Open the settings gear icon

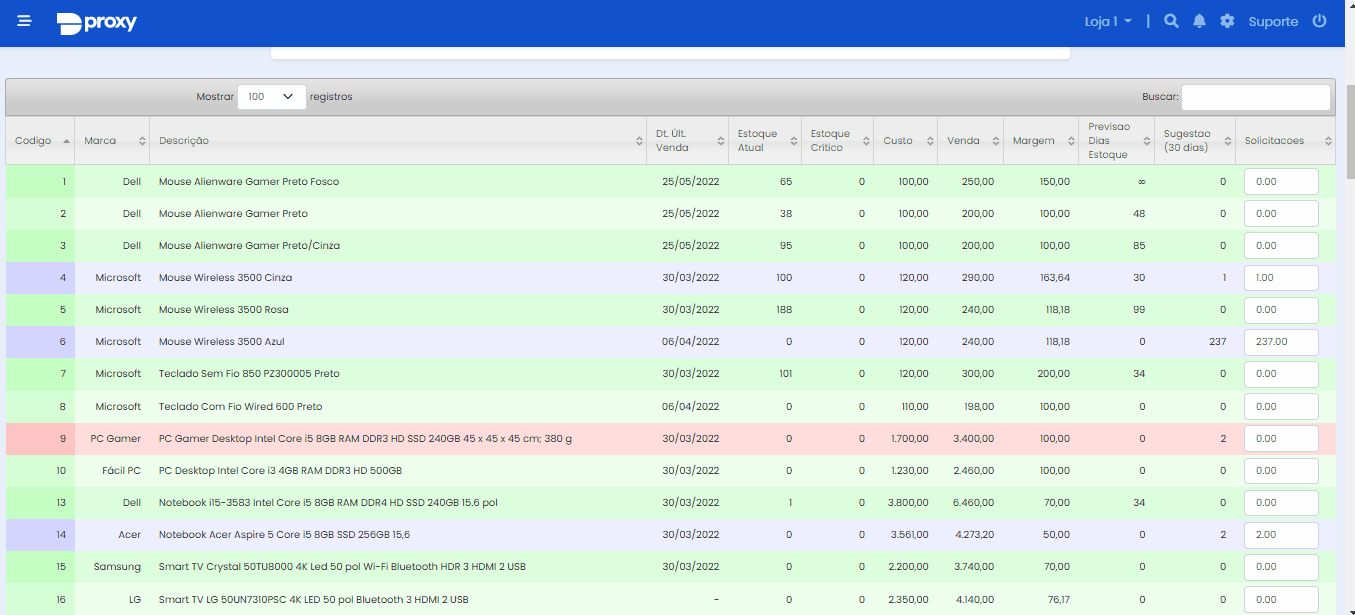[1227, 21]
